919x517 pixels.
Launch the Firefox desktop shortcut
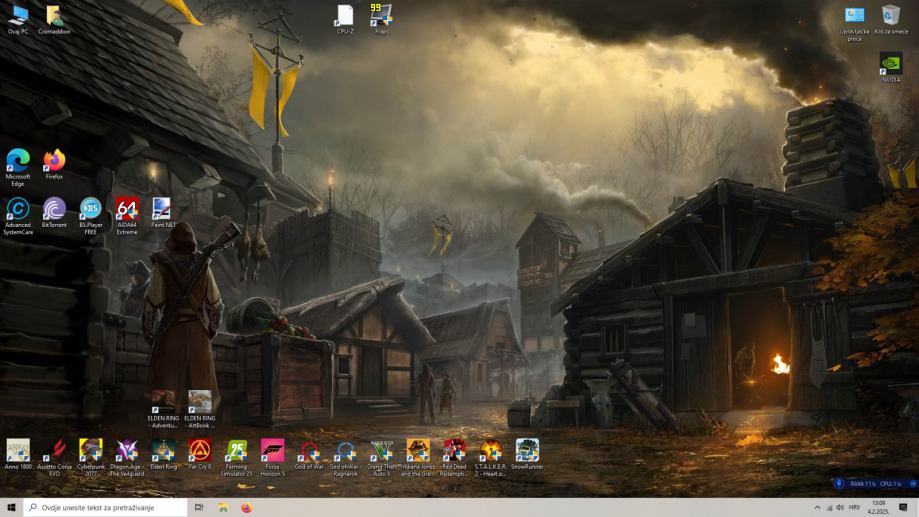[54, 164]
